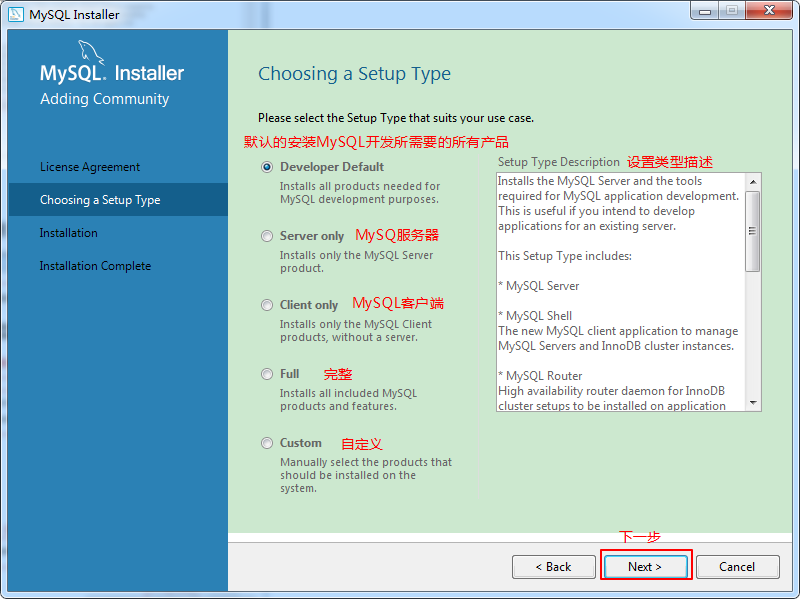Click inside the Setup Type Description text box
This screenshot has height=599, width=800.
tap(620, 290)
